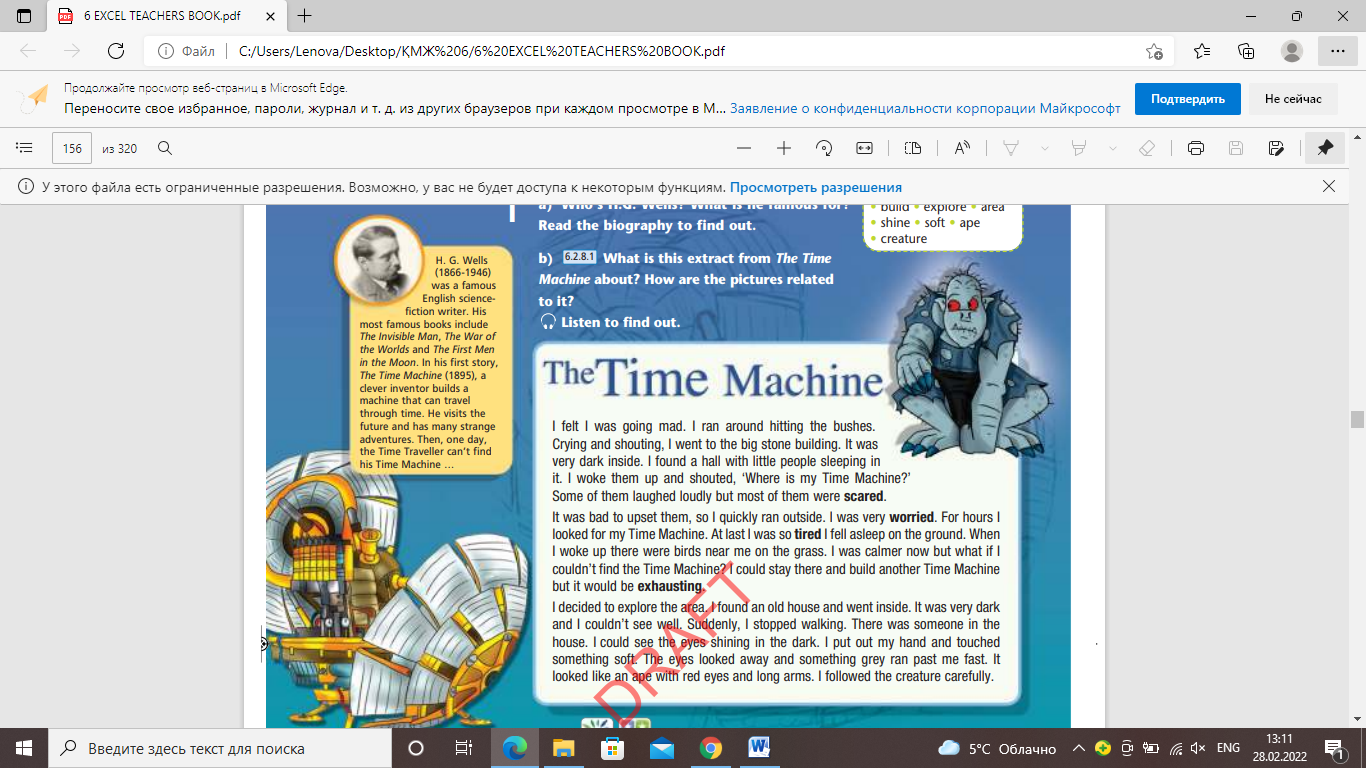The image size is (1366, 768).
Task: Click the name 'H. G. Wells' in biography
Action: click(461, 260)
